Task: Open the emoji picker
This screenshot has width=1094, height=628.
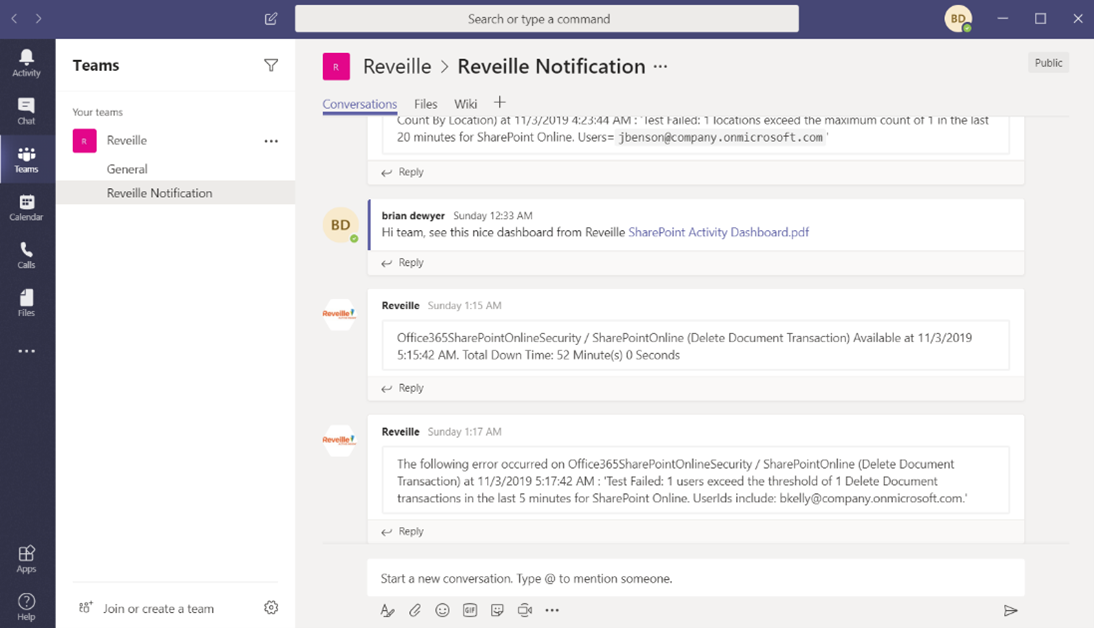Action: pyautogui.click(x=442, y=611)
